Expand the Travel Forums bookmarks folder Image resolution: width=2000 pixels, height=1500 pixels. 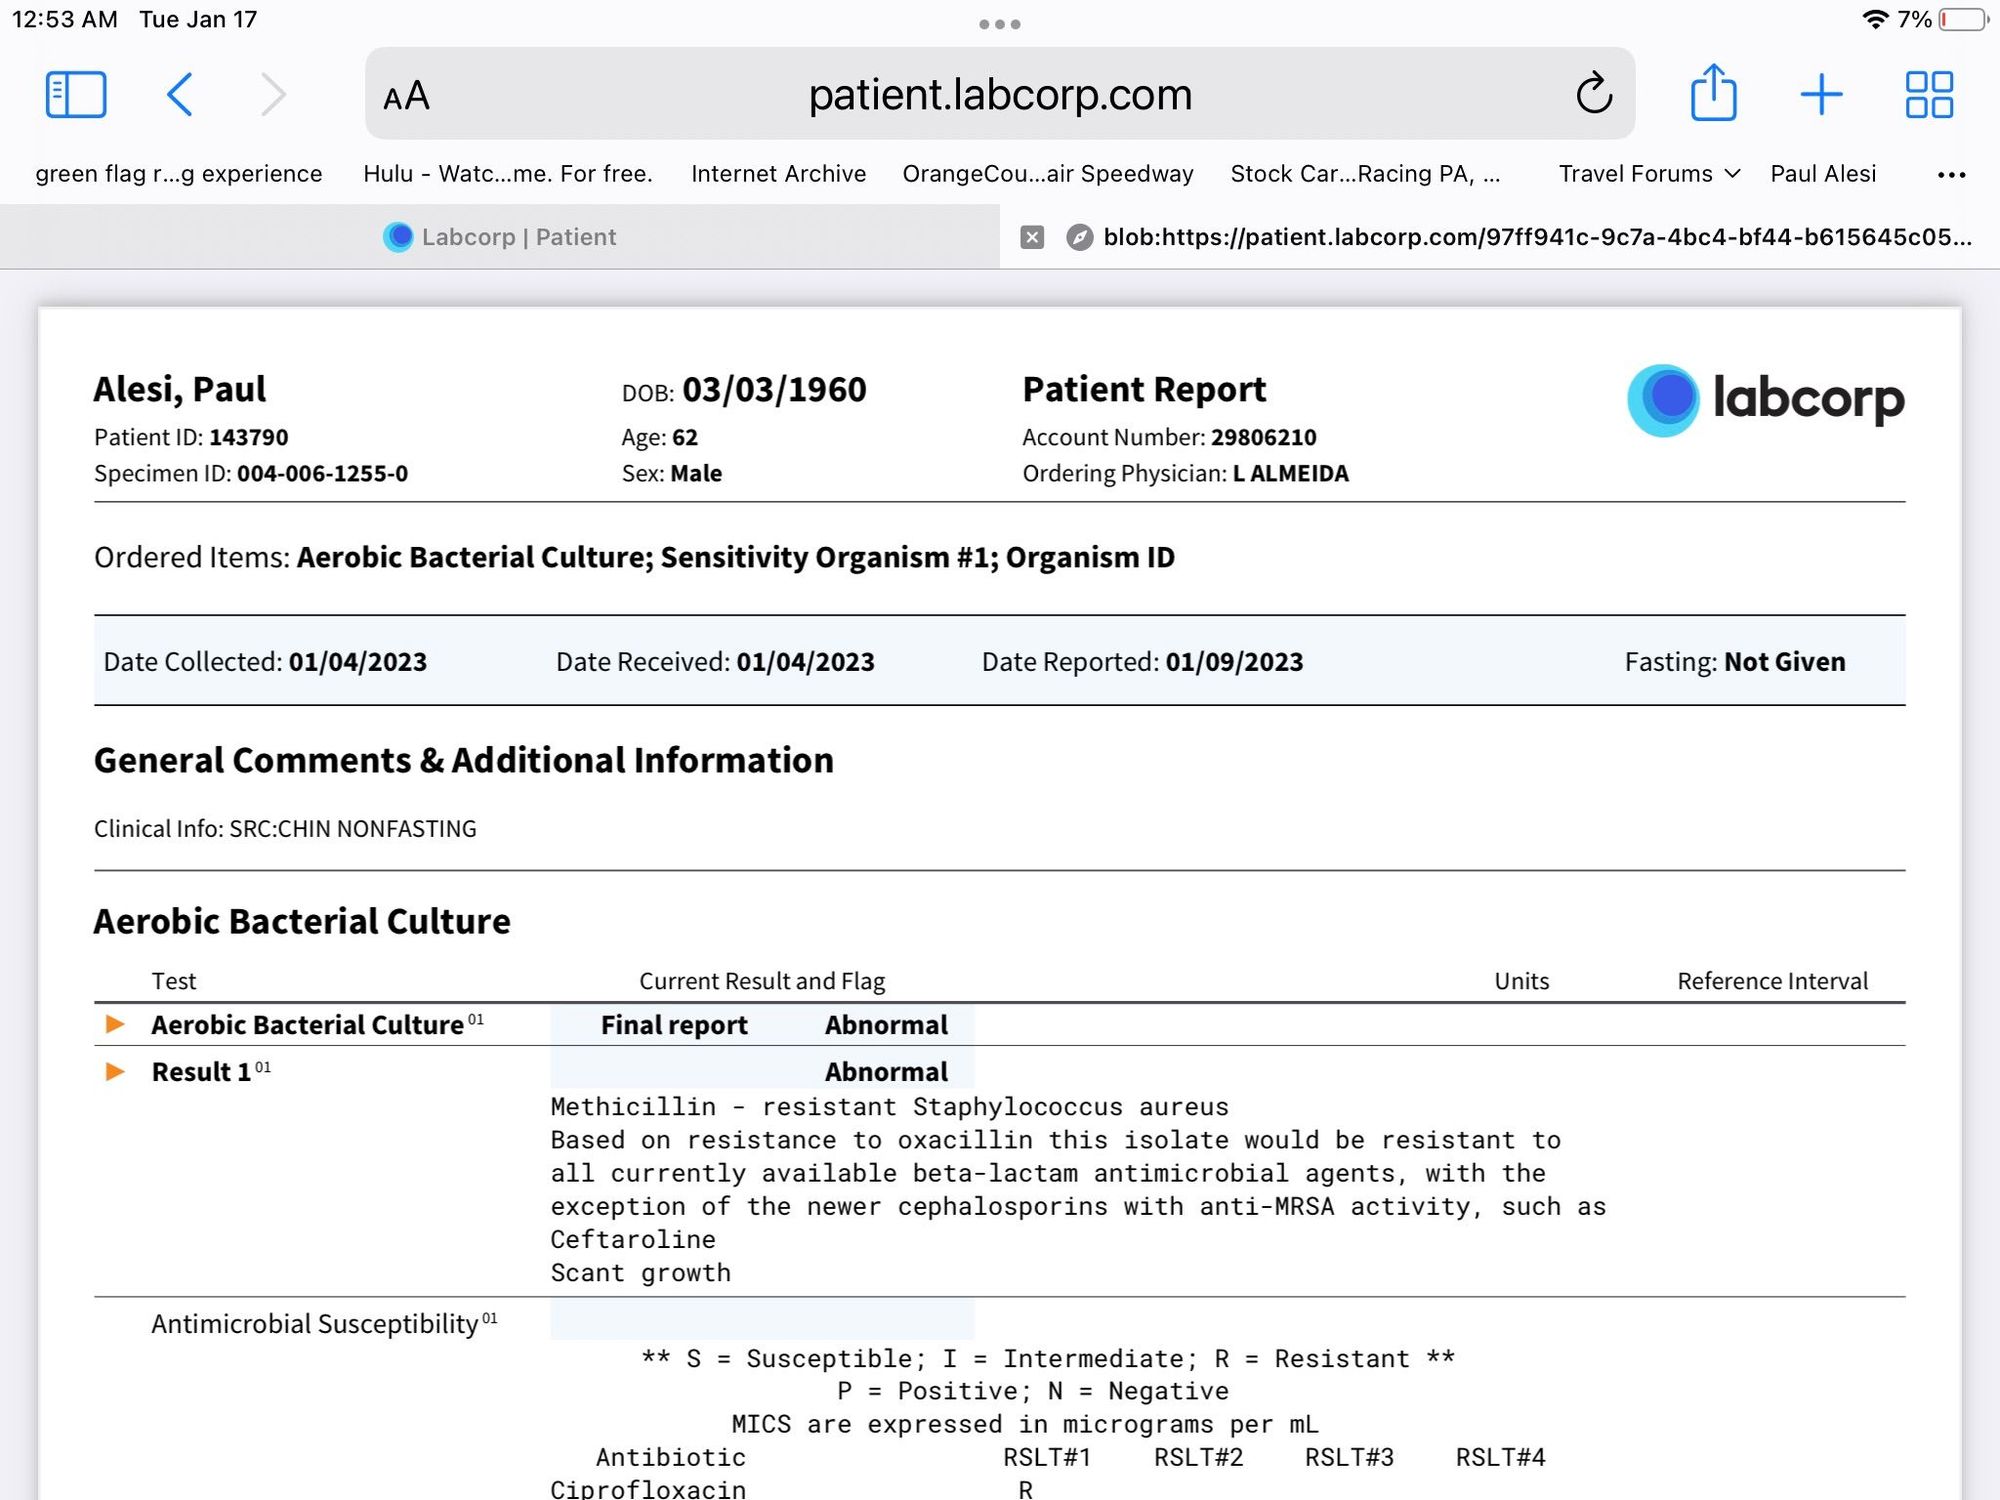(x=1649, y=174)
